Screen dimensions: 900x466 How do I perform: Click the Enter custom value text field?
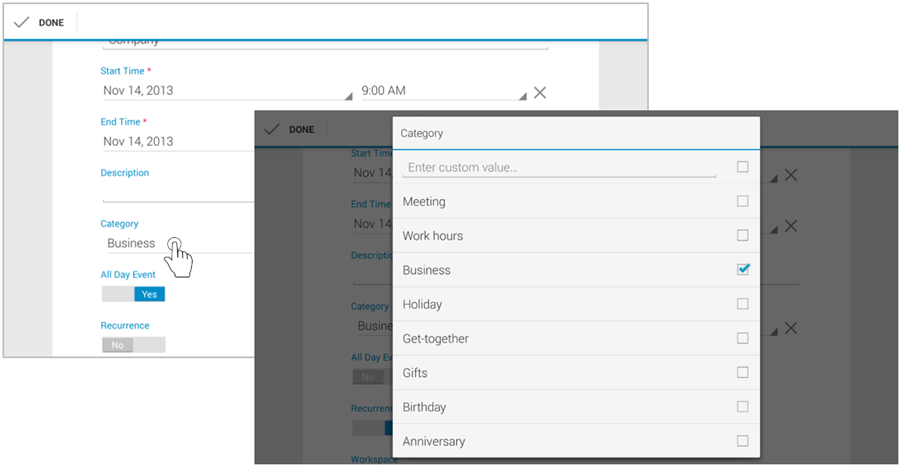pyautogui.click(x=558, y=168)
